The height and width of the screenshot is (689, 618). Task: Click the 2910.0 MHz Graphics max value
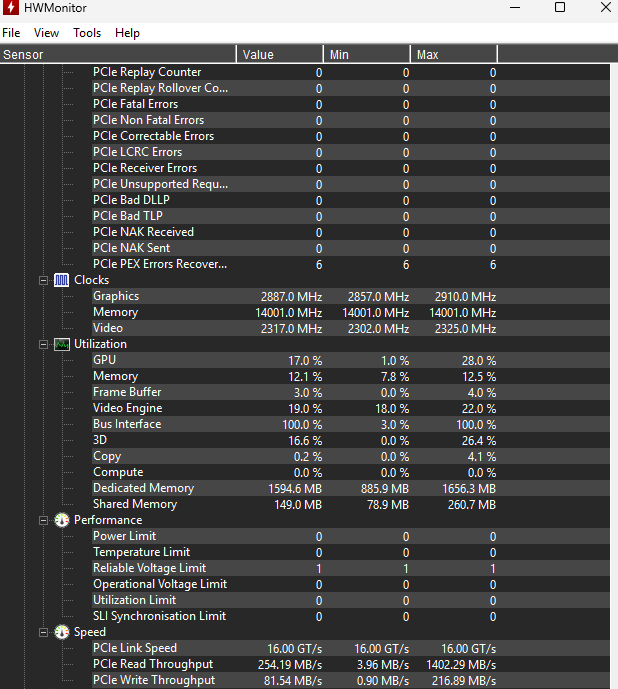pyautogui.click(x=465, y=297)
